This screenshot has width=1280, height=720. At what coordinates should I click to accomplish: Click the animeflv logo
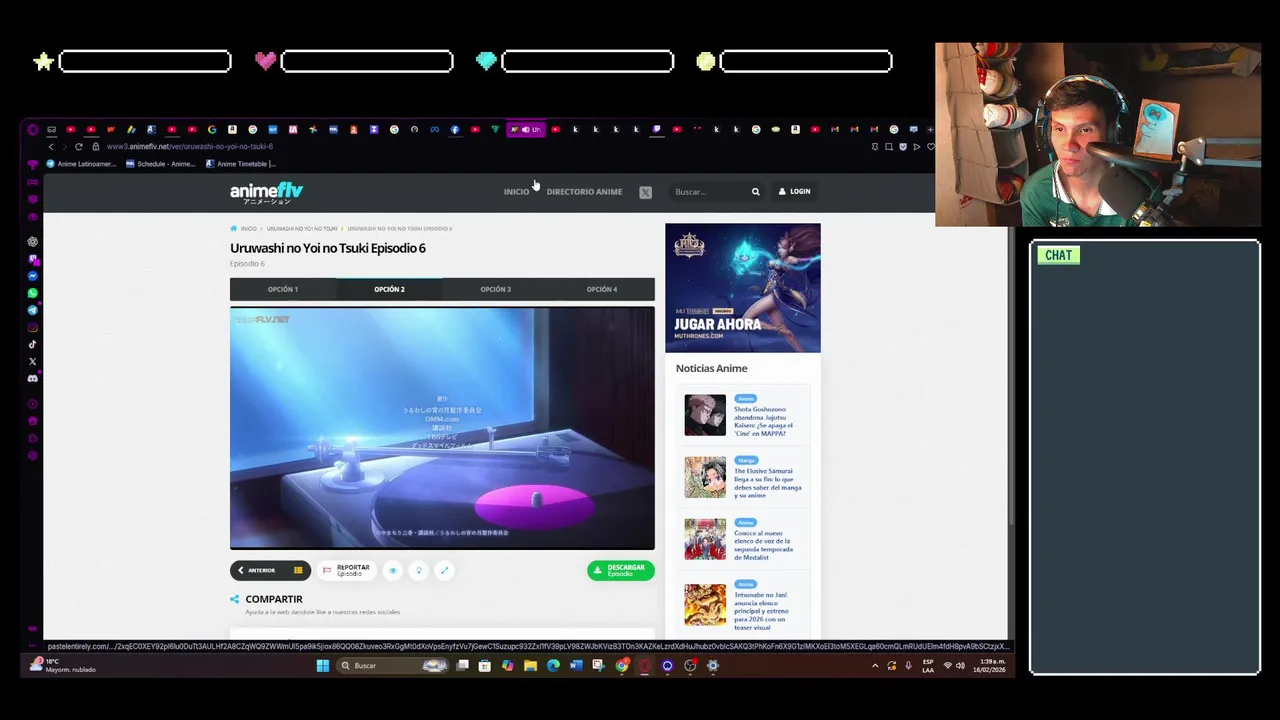pyautogui.click(x=266, y=192)
